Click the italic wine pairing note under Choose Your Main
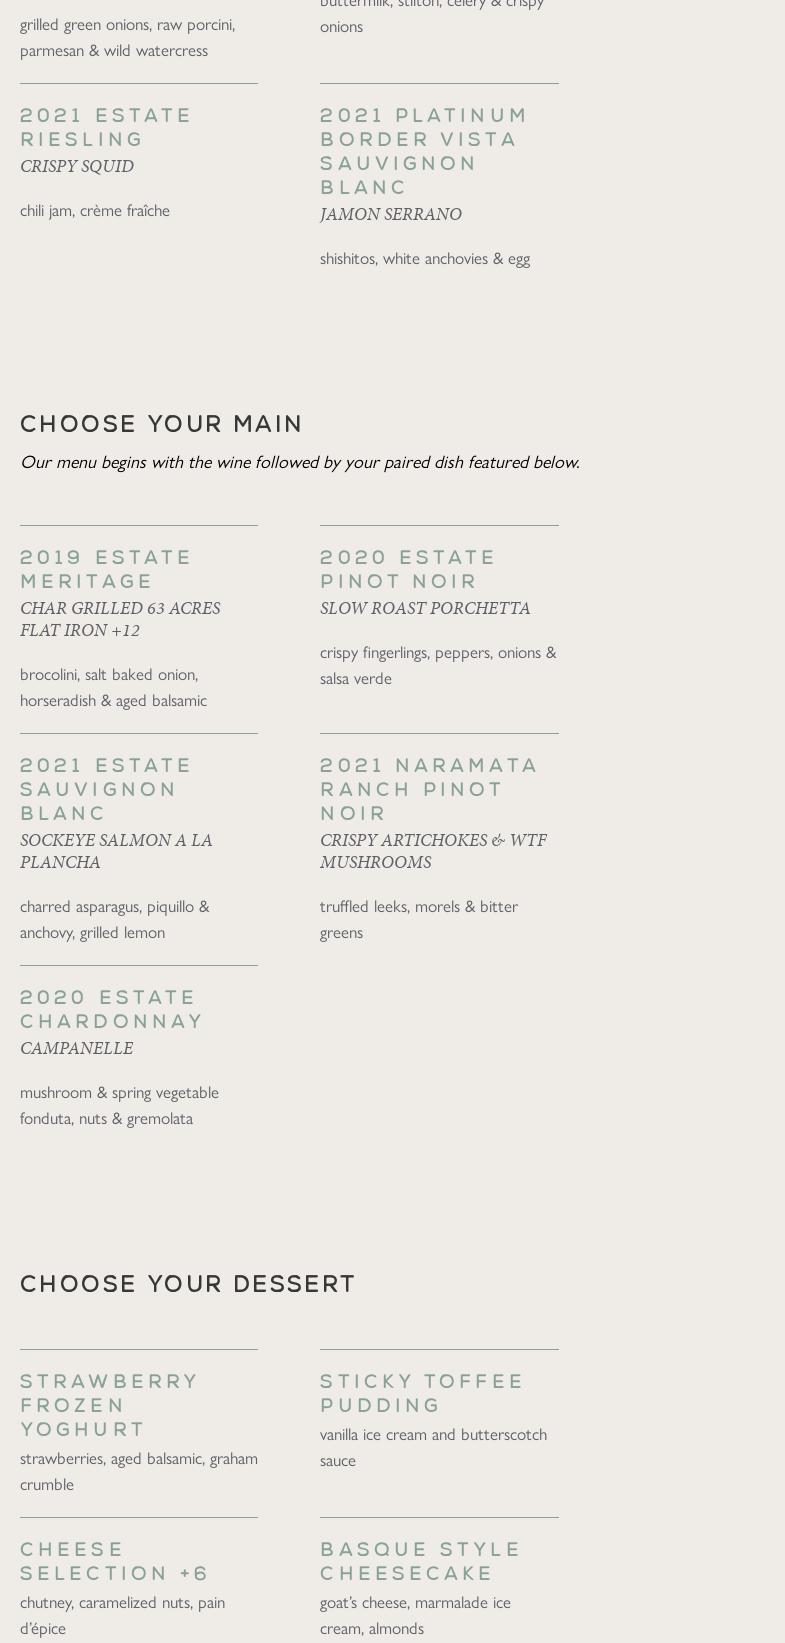This screenshot has height=1643, width=785. click(x=300, y=461)
